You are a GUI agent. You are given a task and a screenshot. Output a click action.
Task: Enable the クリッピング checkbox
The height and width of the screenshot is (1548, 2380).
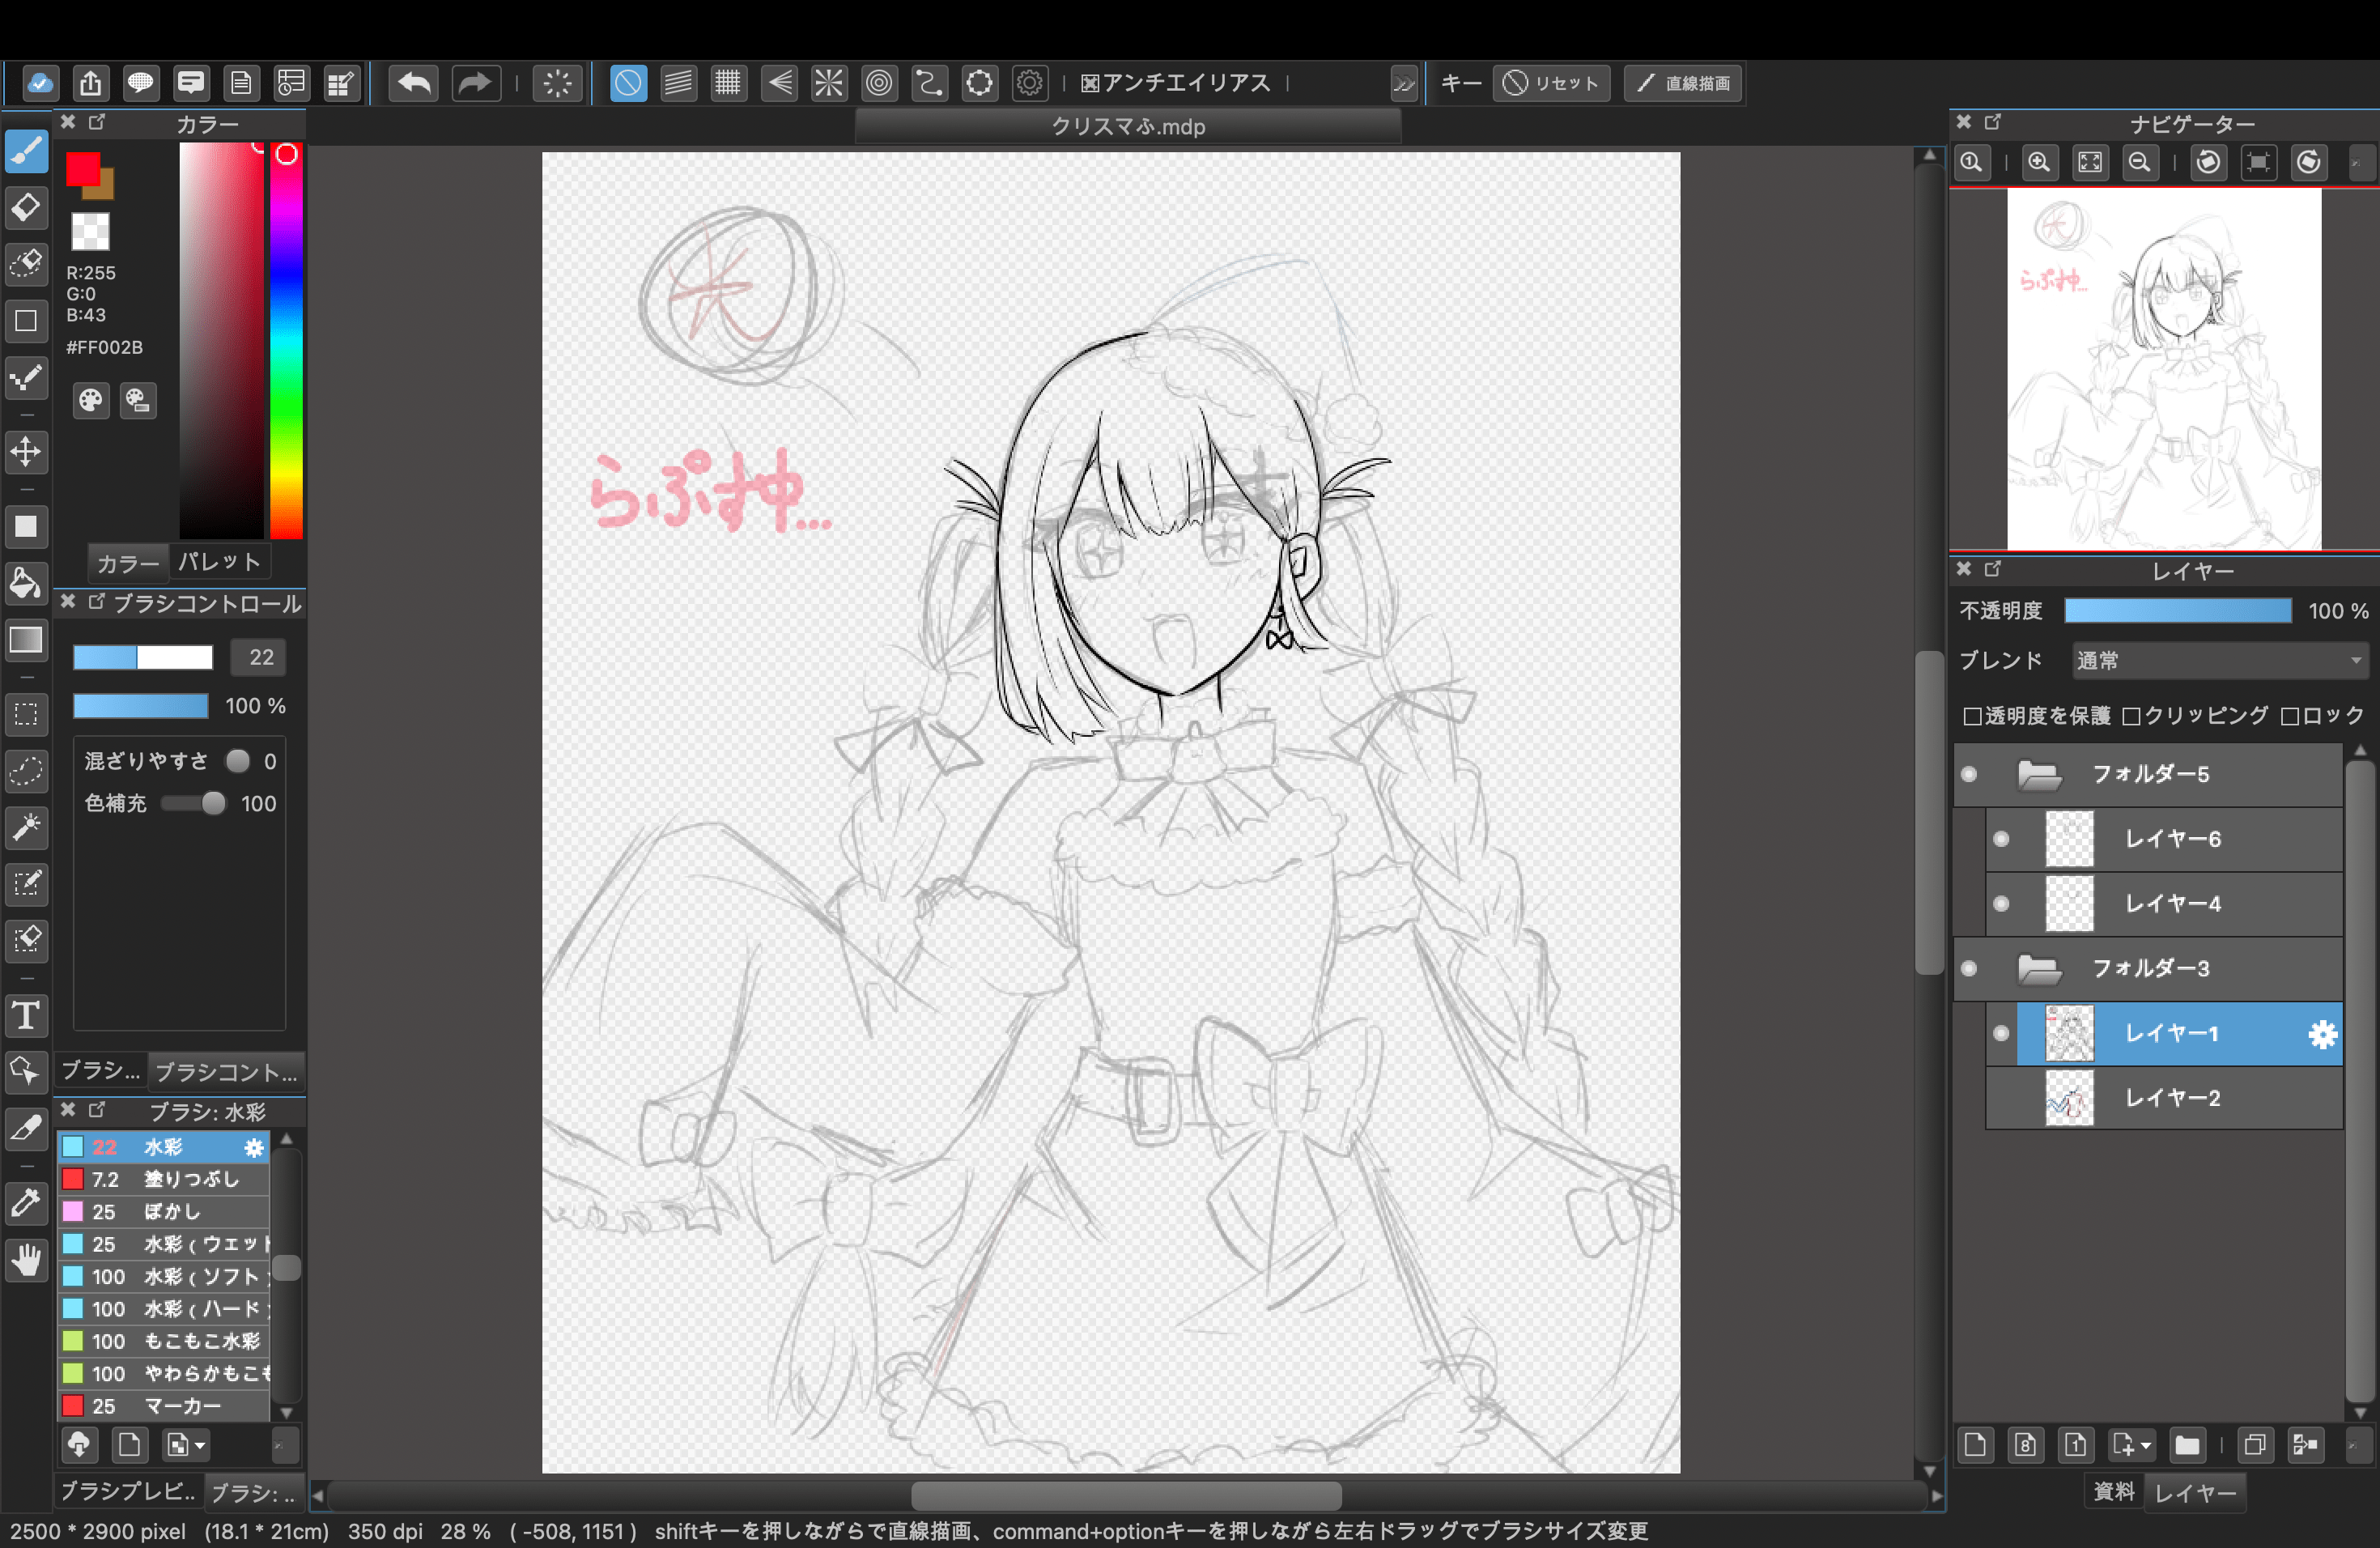(2131, 716)
